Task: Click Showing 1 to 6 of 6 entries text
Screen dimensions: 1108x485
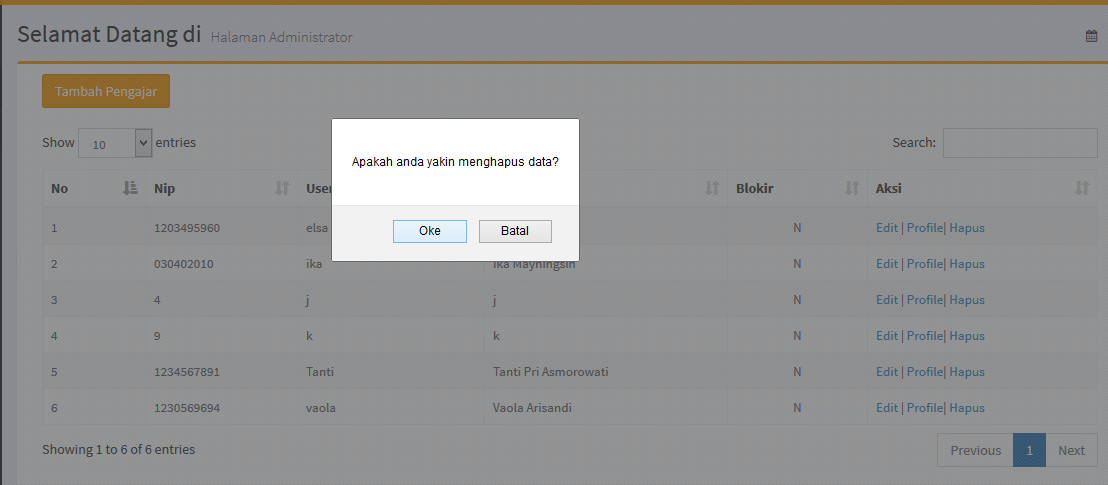Action: point(119,449)
